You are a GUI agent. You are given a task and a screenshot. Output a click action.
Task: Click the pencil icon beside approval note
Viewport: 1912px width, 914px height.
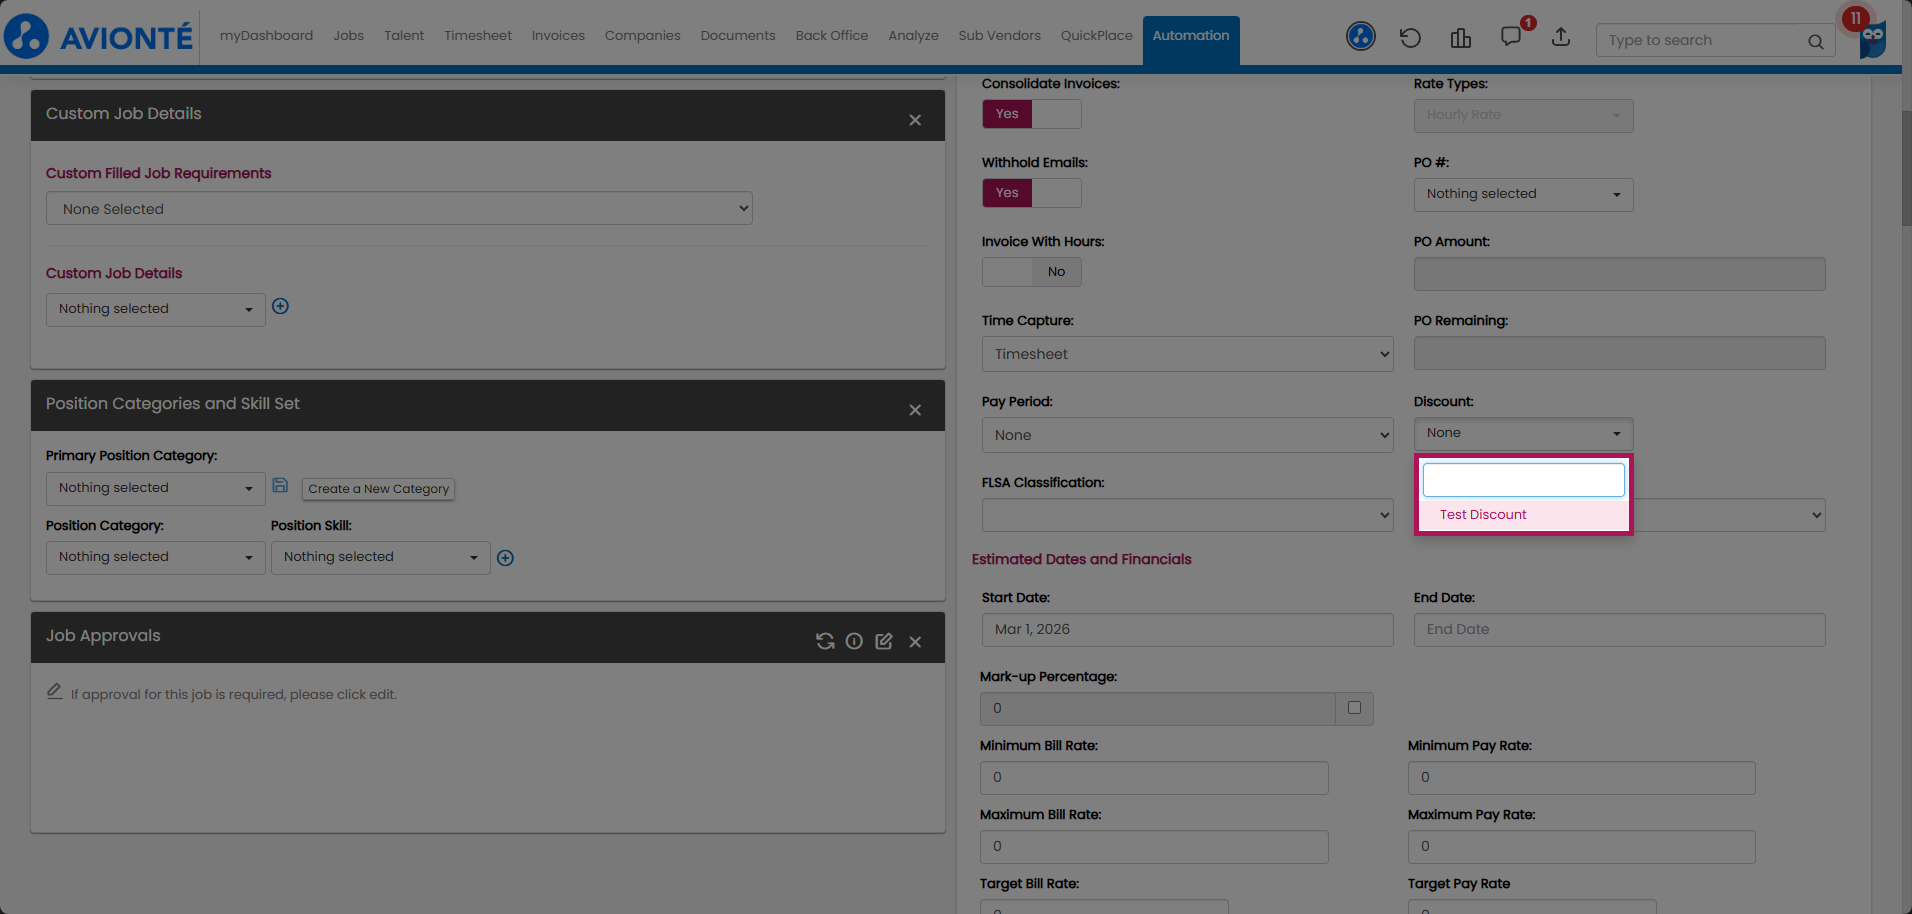(x=55, y=691)
